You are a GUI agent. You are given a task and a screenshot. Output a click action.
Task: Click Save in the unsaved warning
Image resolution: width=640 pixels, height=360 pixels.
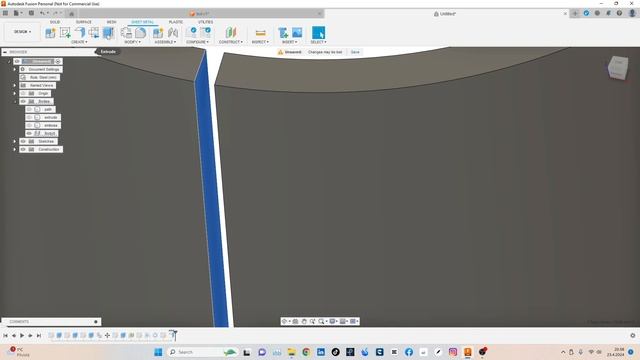(x=355, y=52)
